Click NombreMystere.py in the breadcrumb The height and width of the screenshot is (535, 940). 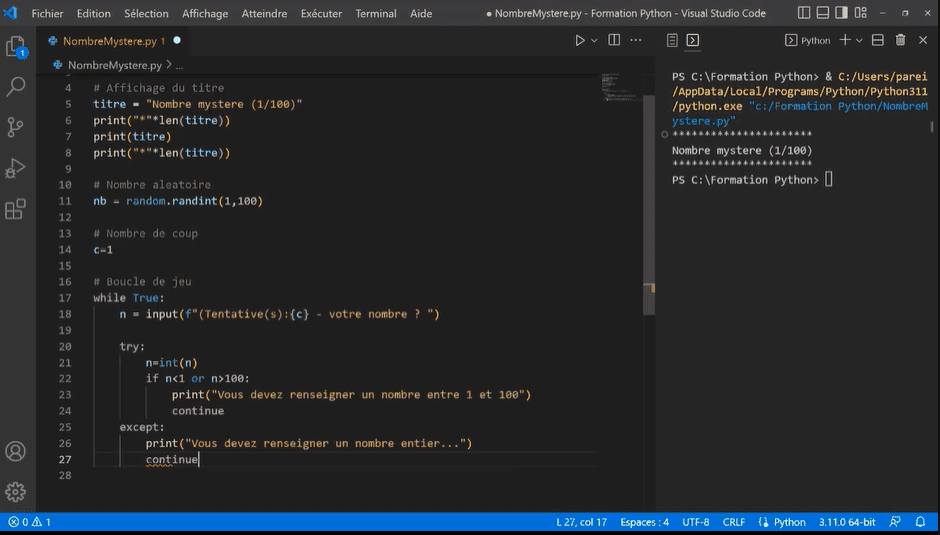coord(115,65)
